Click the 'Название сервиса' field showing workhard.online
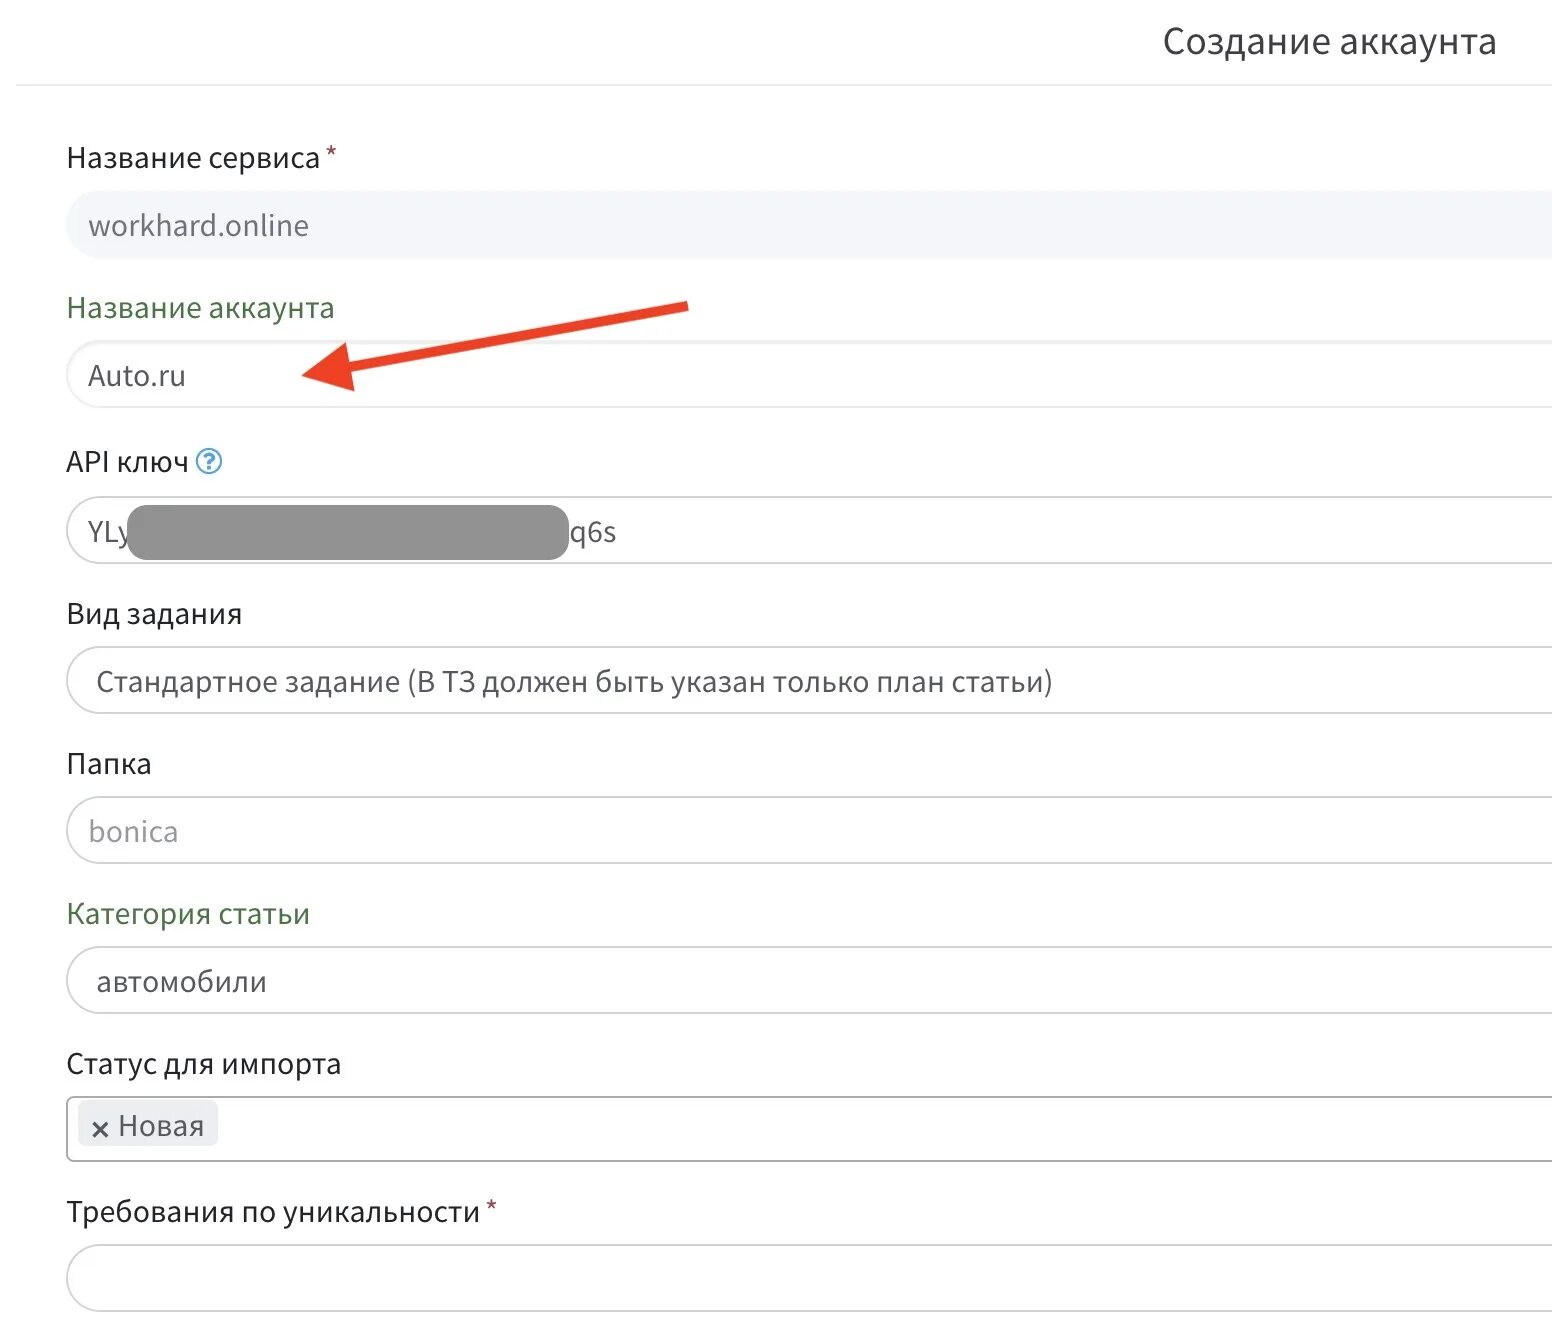 pos(809,225)
